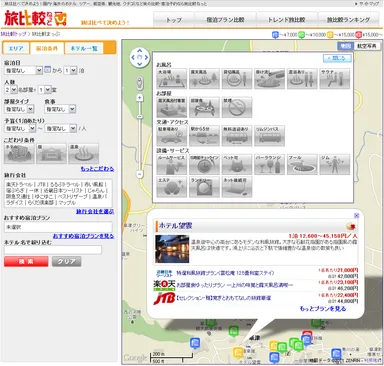The height and width of the screenshot is (366, 384).
Task: Select the 駅から5分 near-station icon
Action: click(204, 136)
